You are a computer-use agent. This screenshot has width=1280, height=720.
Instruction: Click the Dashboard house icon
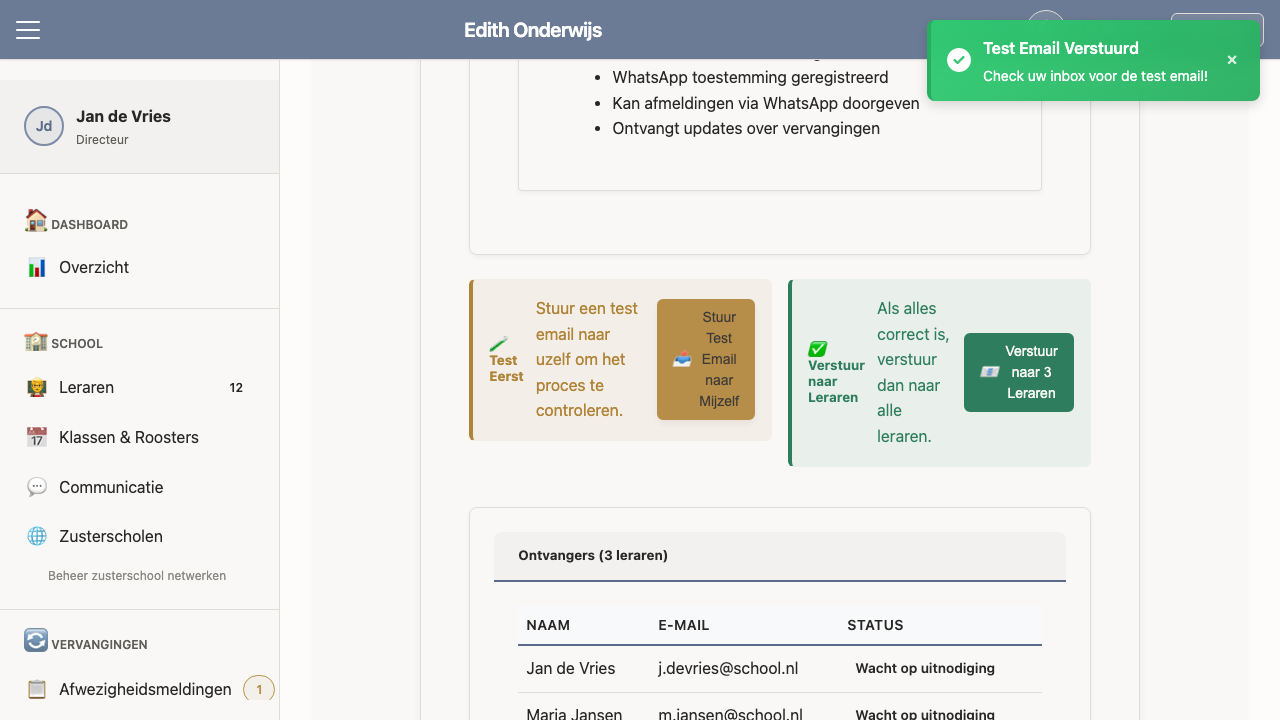[x=36, y=221]
